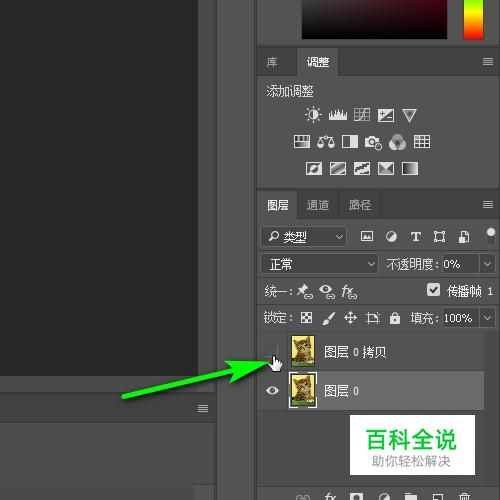Open the 正常 blend mode dropdown
This screenshot has height=500, width=500.
[x=319, y=264]
